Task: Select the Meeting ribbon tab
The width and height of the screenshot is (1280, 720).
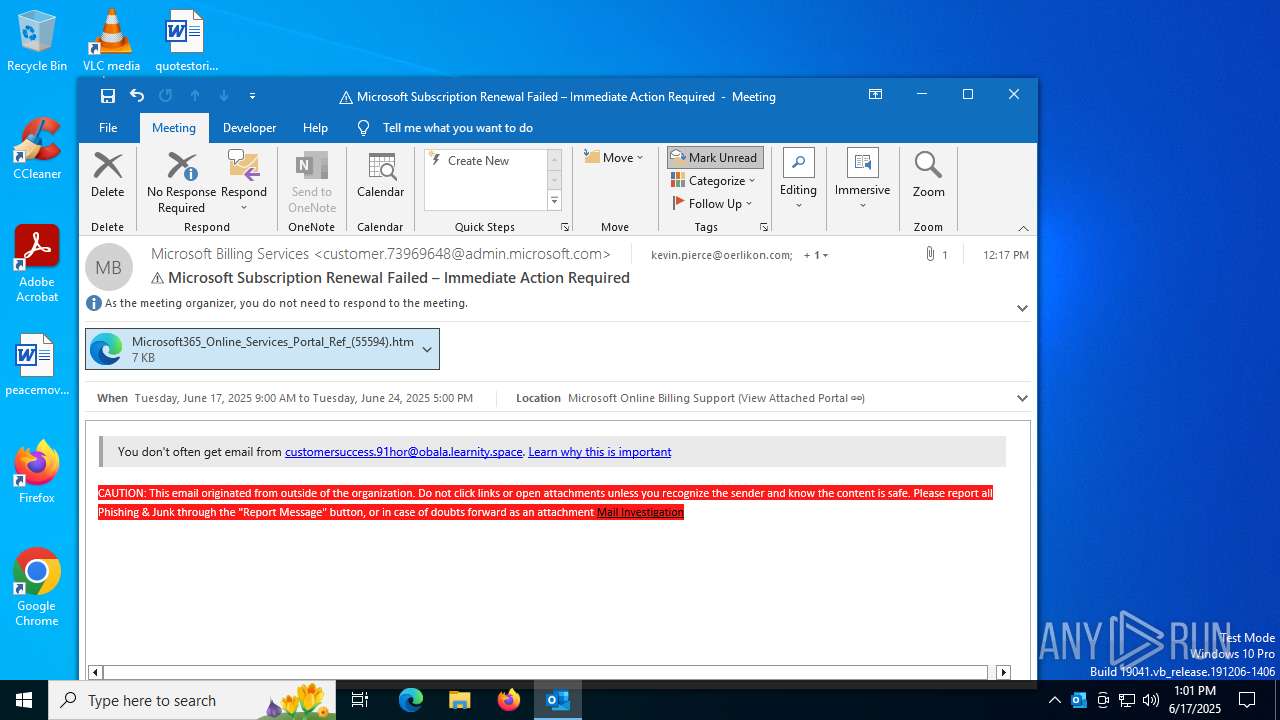Action: pos(174,127)
